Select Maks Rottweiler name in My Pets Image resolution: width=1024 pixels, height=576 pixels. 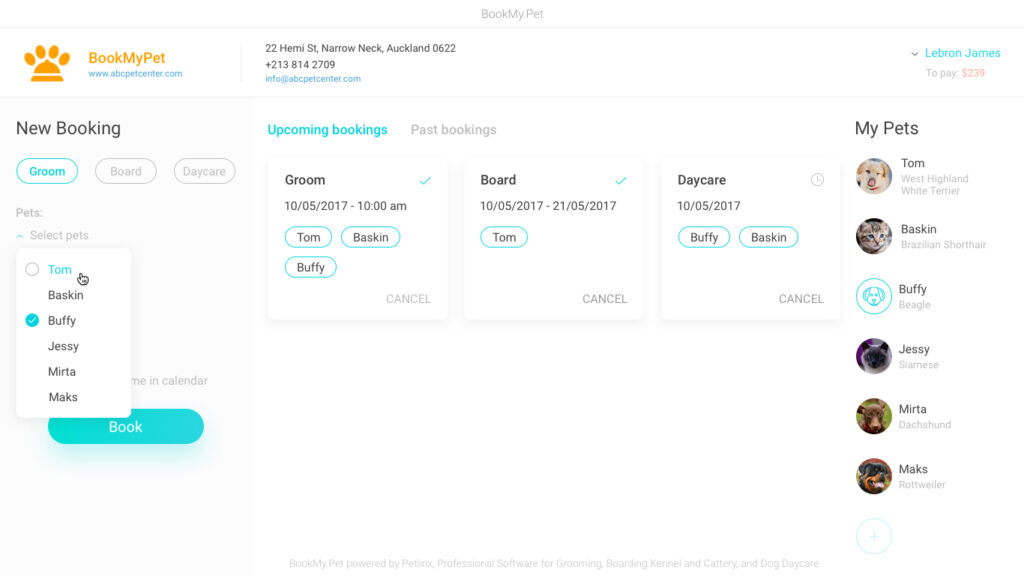tap(913, 470)
